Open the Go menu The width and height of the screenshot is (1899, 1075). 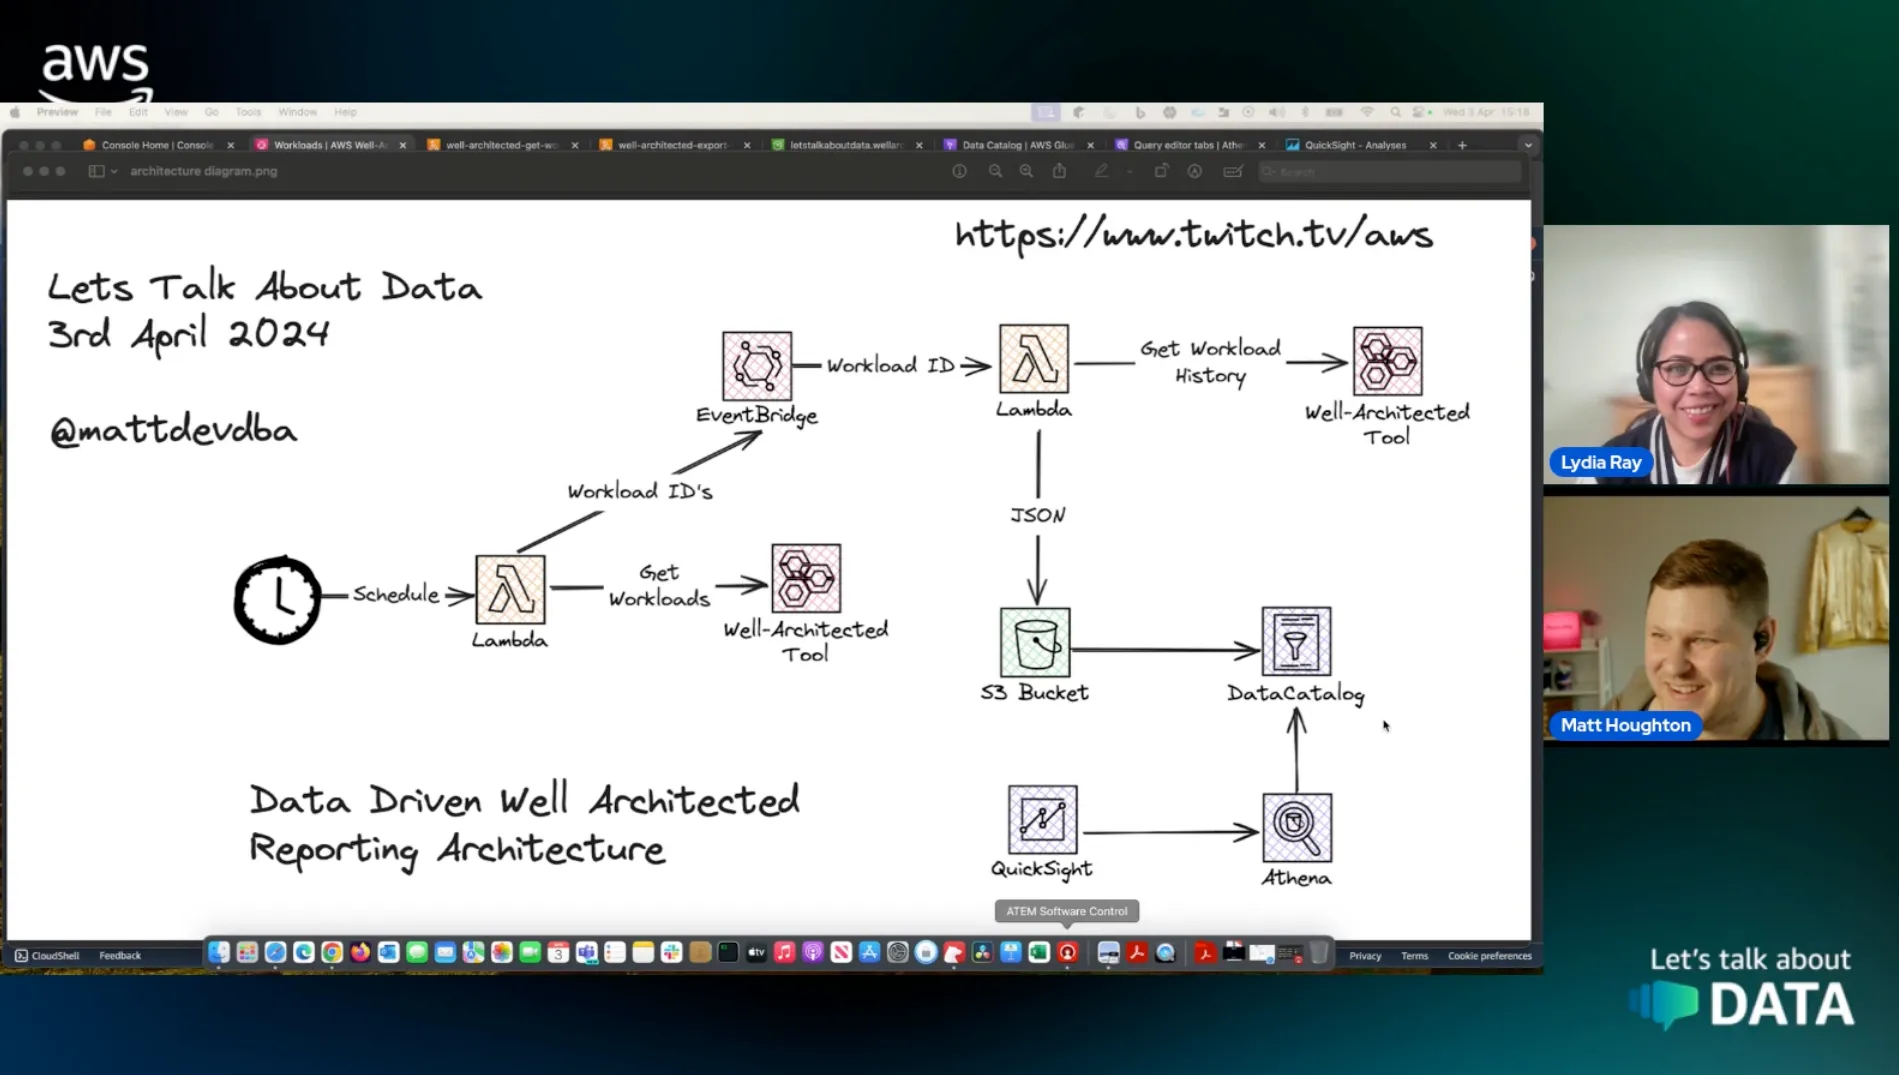click(211, 112)
